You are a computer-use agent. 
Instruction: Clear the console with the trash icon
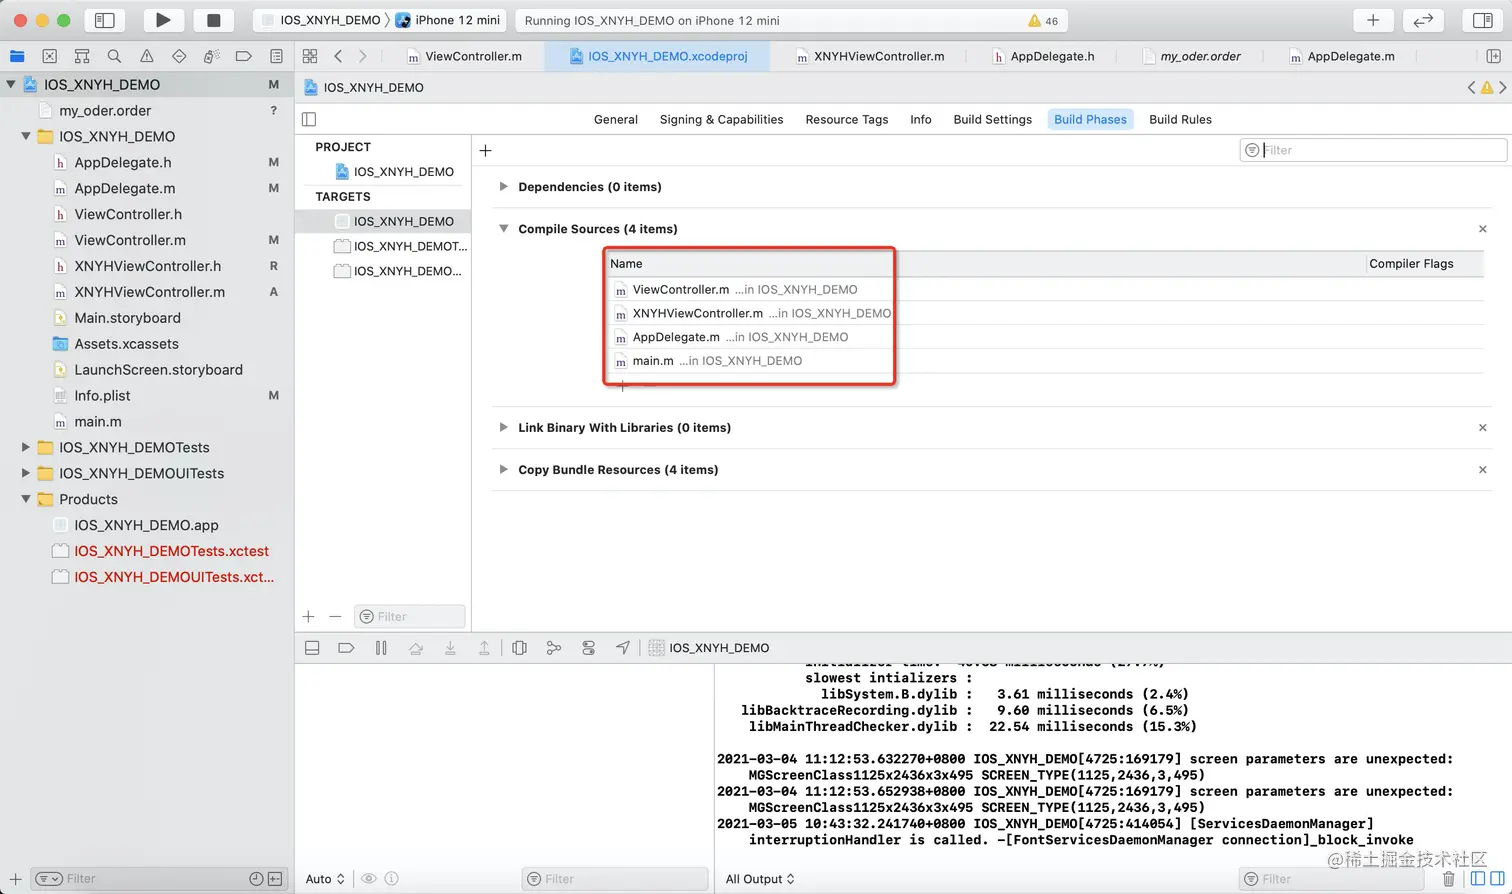tap(1448, 879)
